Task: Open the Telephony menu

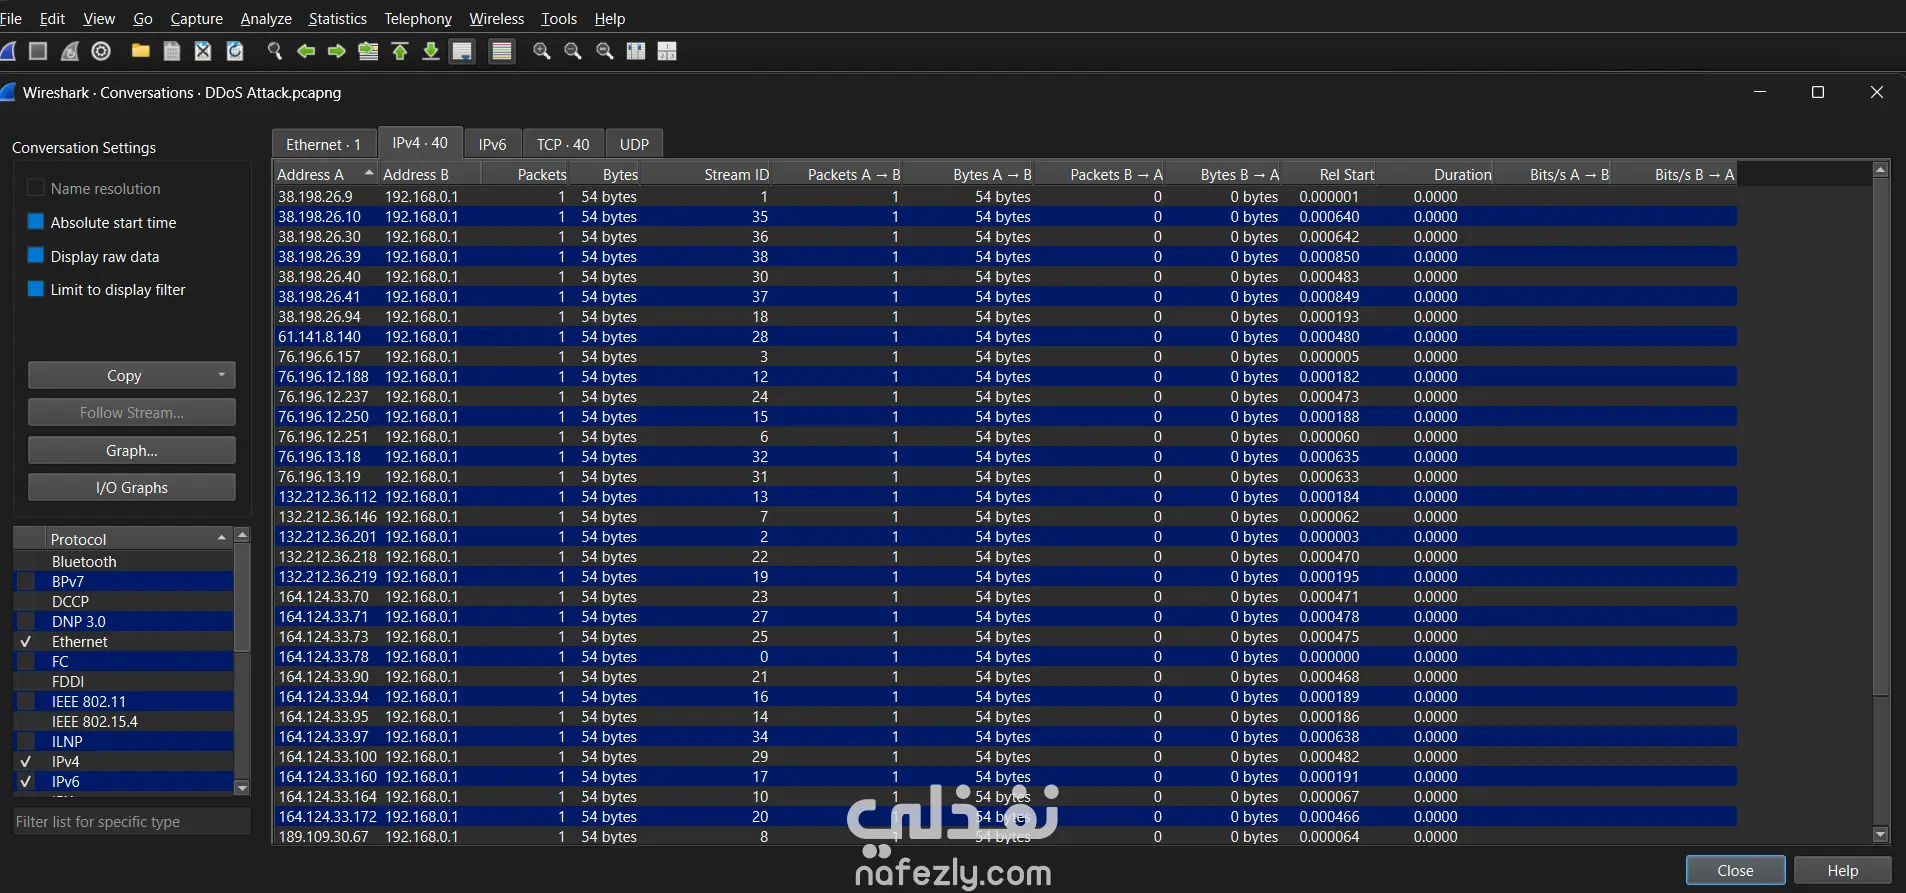Action: click(x=418, y=18)
